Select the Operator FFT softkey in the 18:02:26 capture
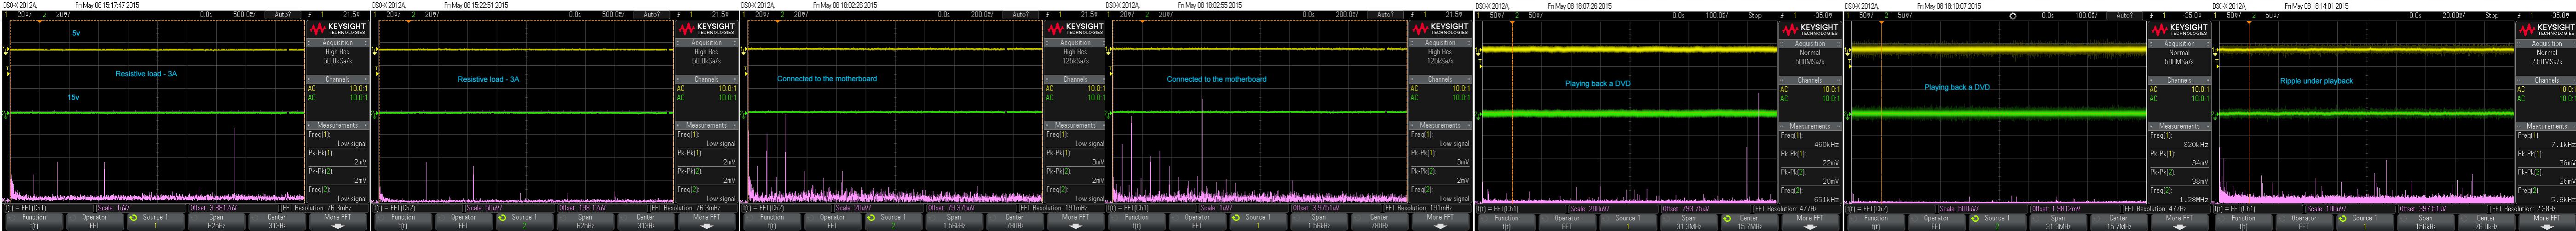Viewport: 2576px width, 231px height. tap(832, 221)
